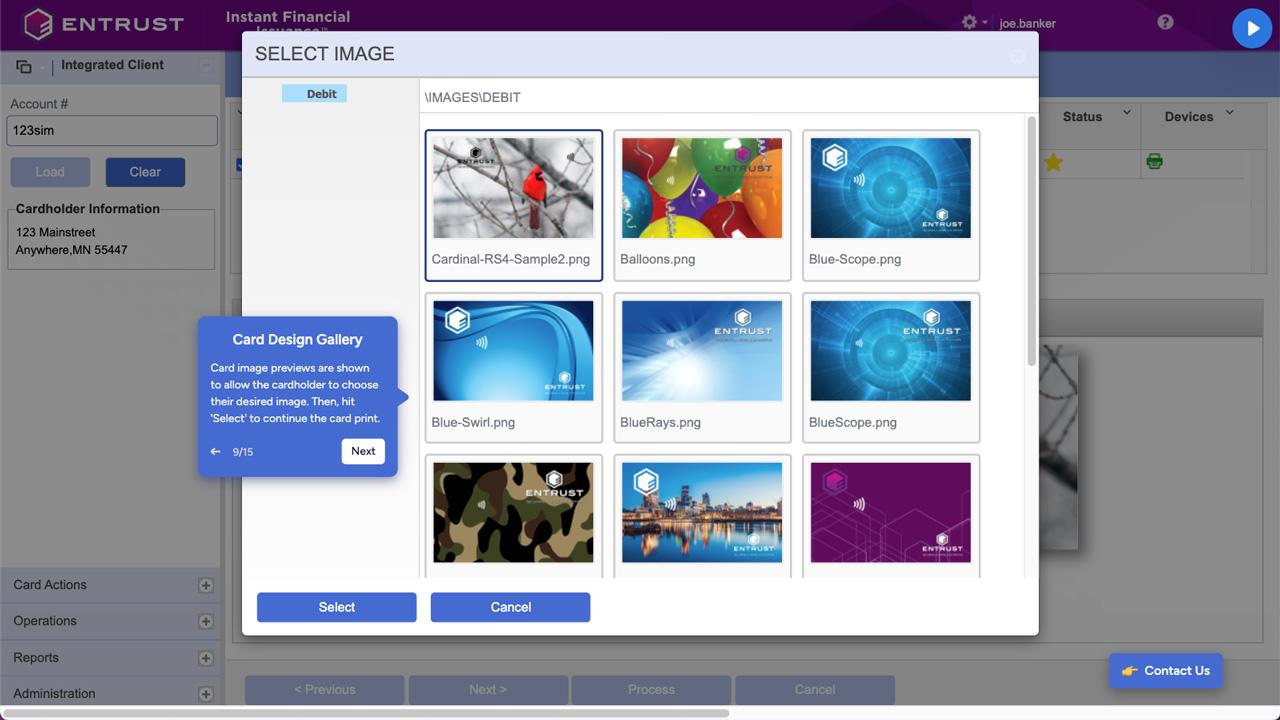Choose the BlueScope.png card image
1280x720 pixels.
pos(890,368)
